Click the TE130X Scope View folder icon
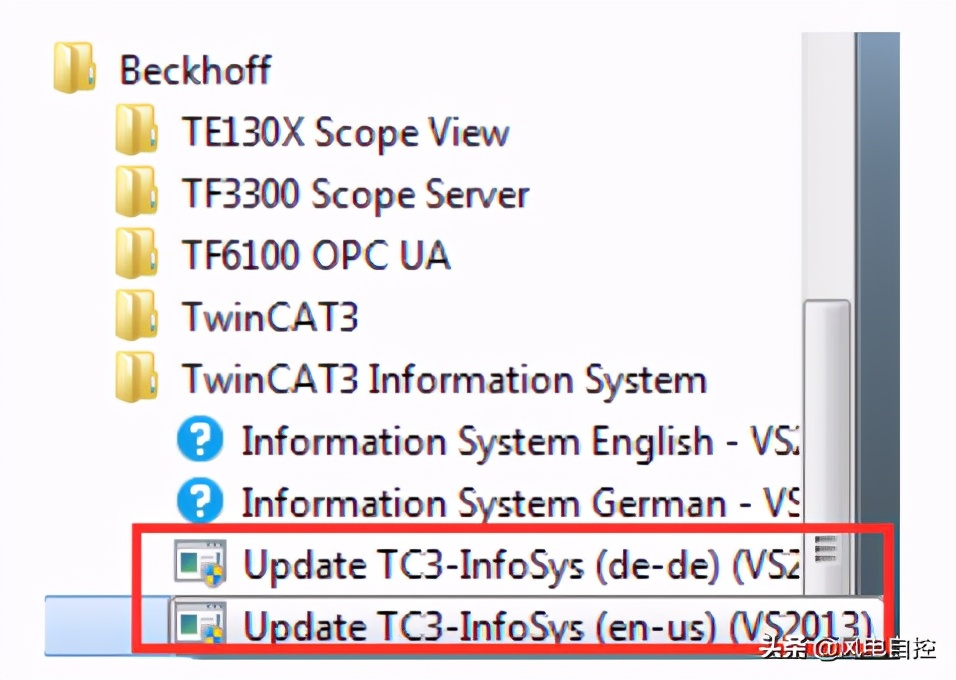The height and width of the screenshot is (680, 956). (x=136, y=132)
